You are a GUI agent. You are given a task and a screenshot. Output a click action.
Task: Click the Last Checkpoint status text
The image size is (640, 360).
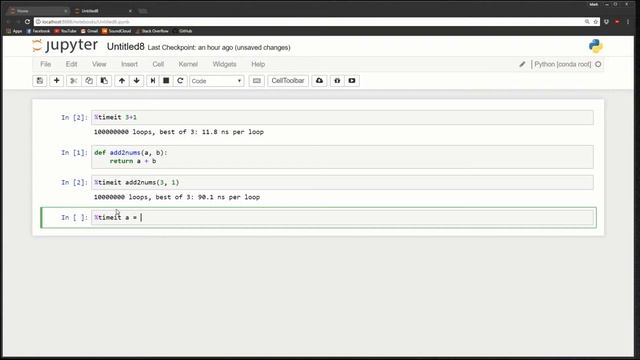[x=219, y=47]
